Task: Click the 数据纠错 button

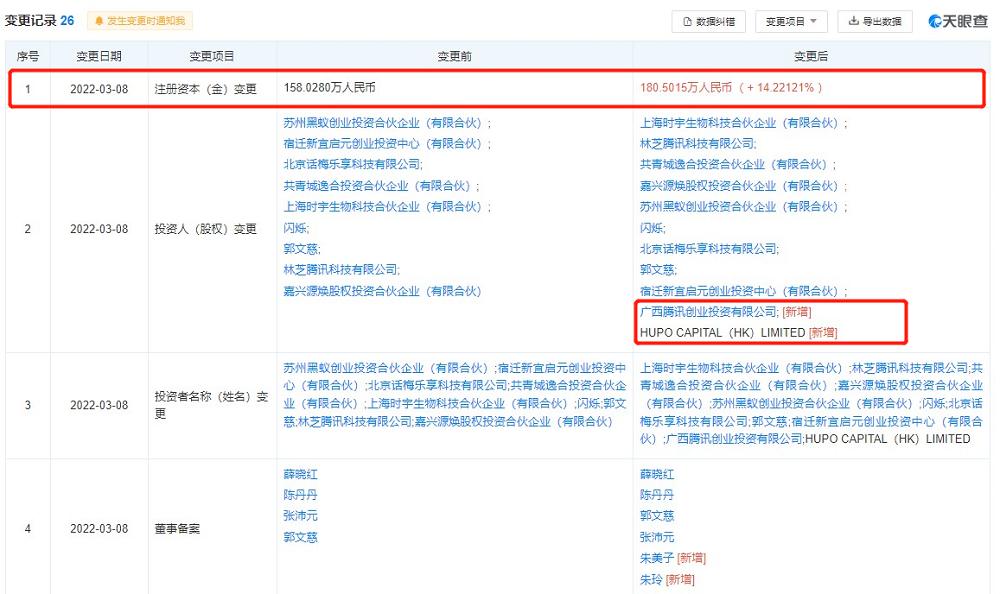Action: point(709,22)
